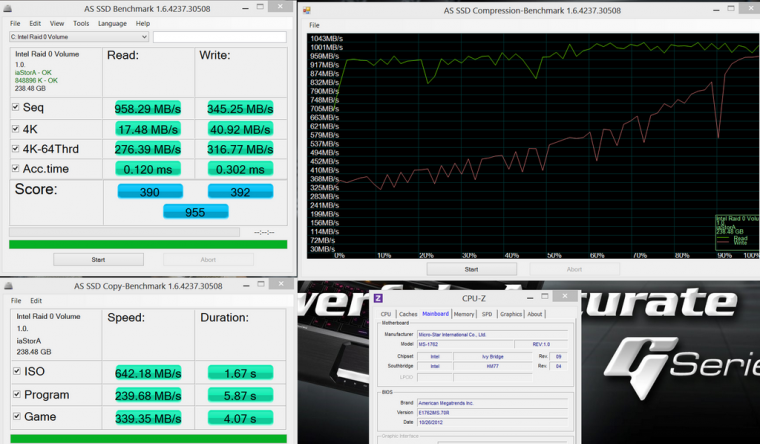Image resolution: width=760 pixels, height=444 pixels.
Task: Open the Tools menu in AS SSD Benchmark
Action: [81, 22]
